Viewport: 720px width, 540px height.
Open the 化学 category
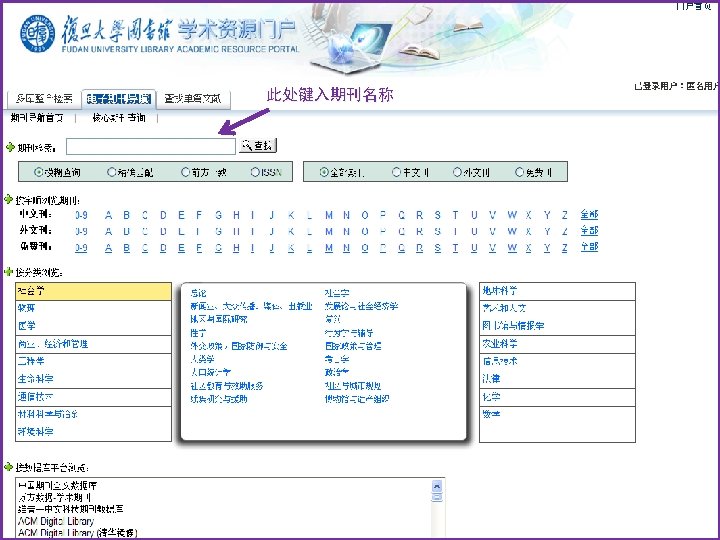tap(491, 397)
